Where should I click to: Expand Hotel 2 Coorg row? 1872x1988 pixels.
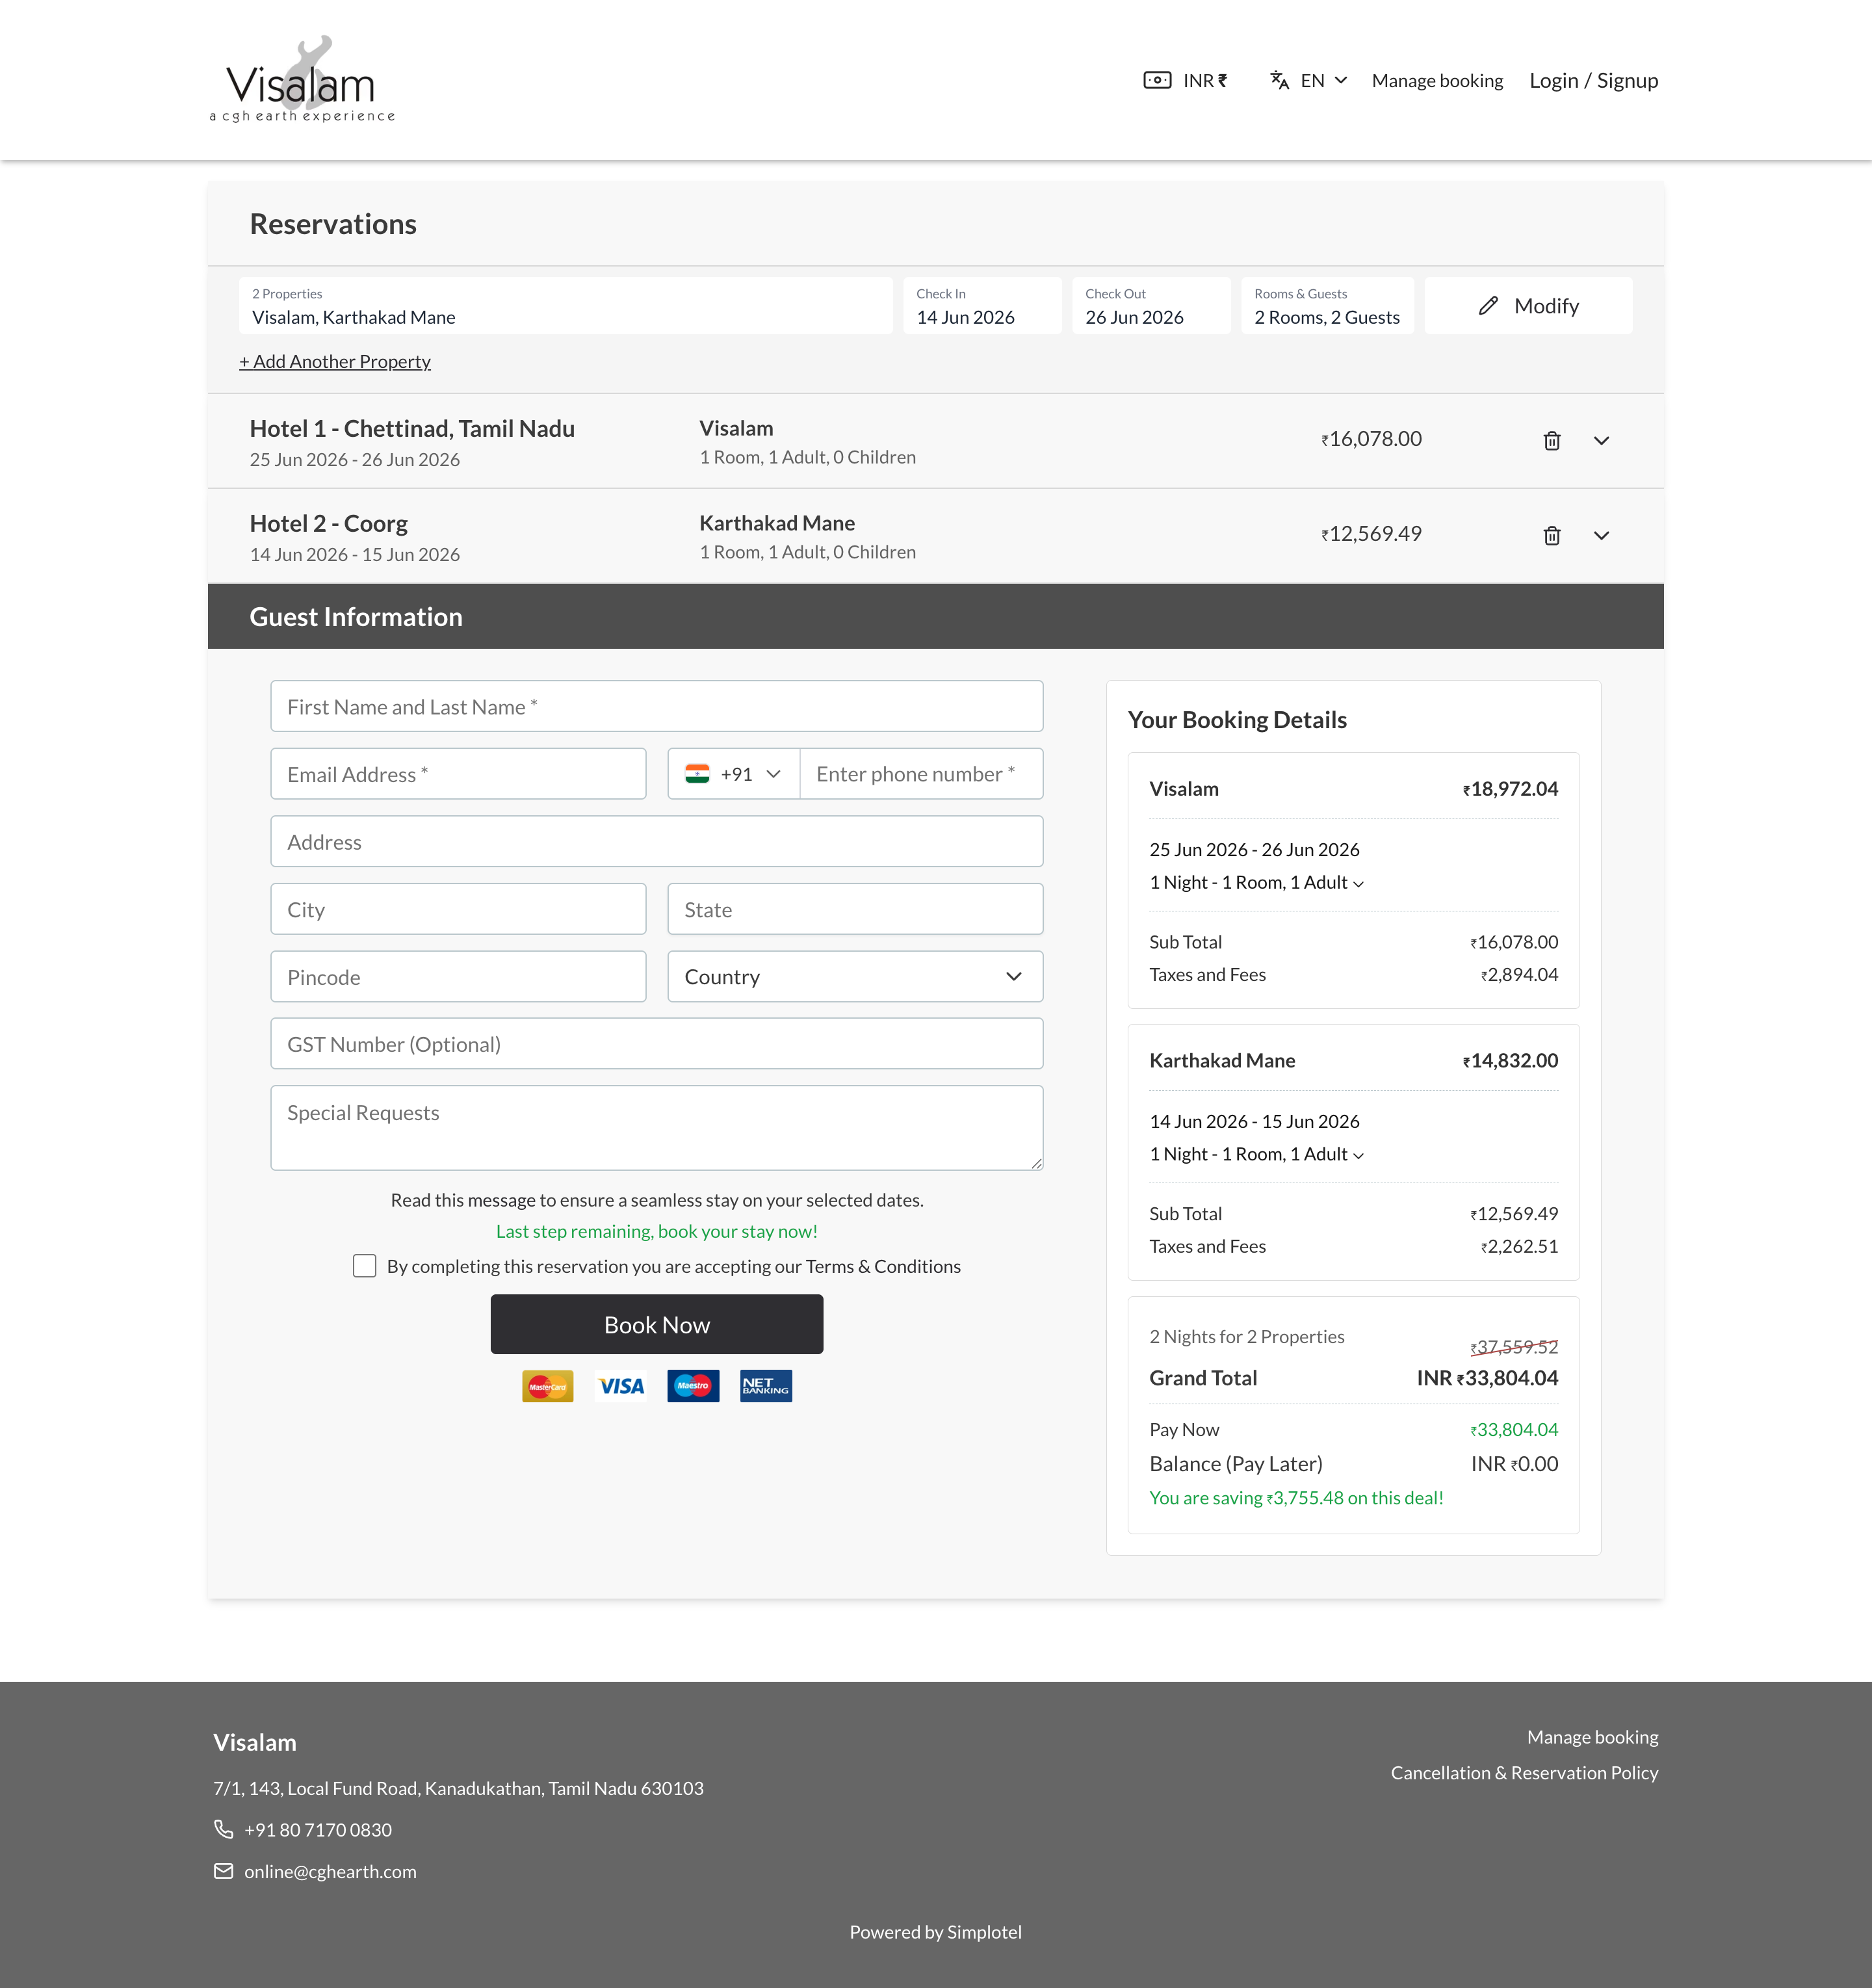pos(1601,535)
